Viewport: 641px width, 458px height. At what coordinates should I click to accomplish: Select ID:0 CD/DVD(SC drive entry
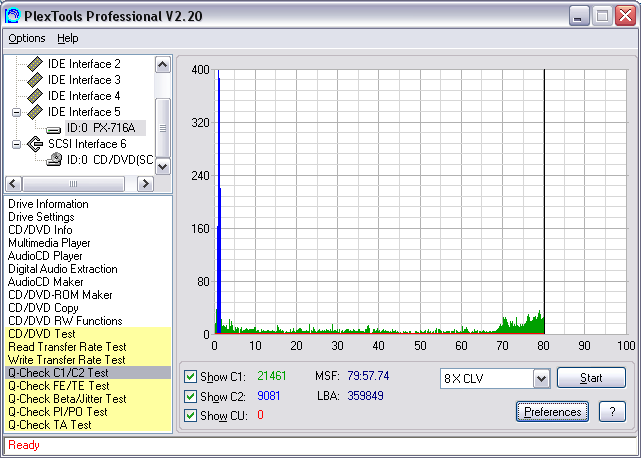click(110, 159)
